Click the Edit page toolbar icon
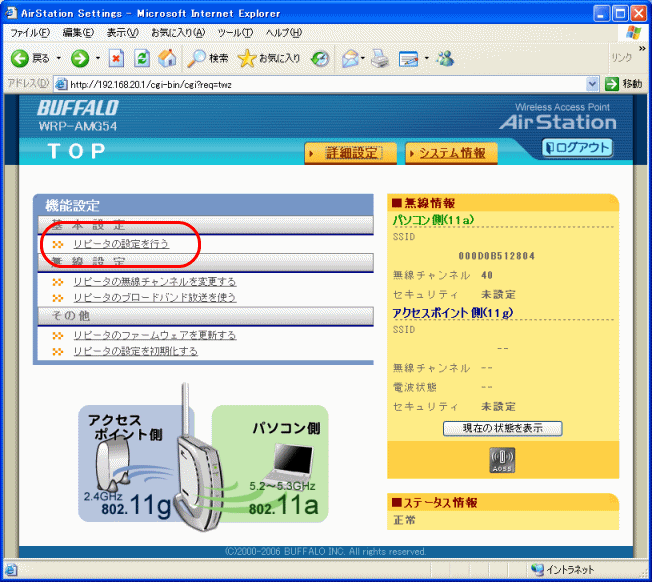The image size is (652, 582). click(408, 59)
